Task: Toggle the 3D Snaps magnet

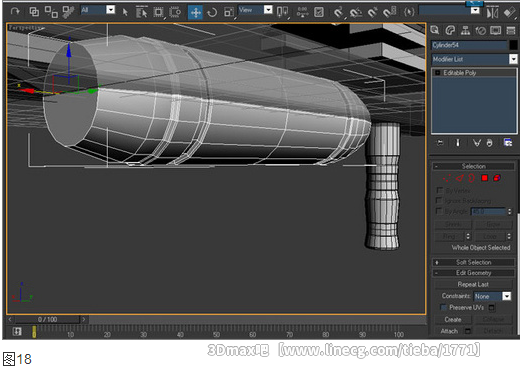Action: (338, 12)
